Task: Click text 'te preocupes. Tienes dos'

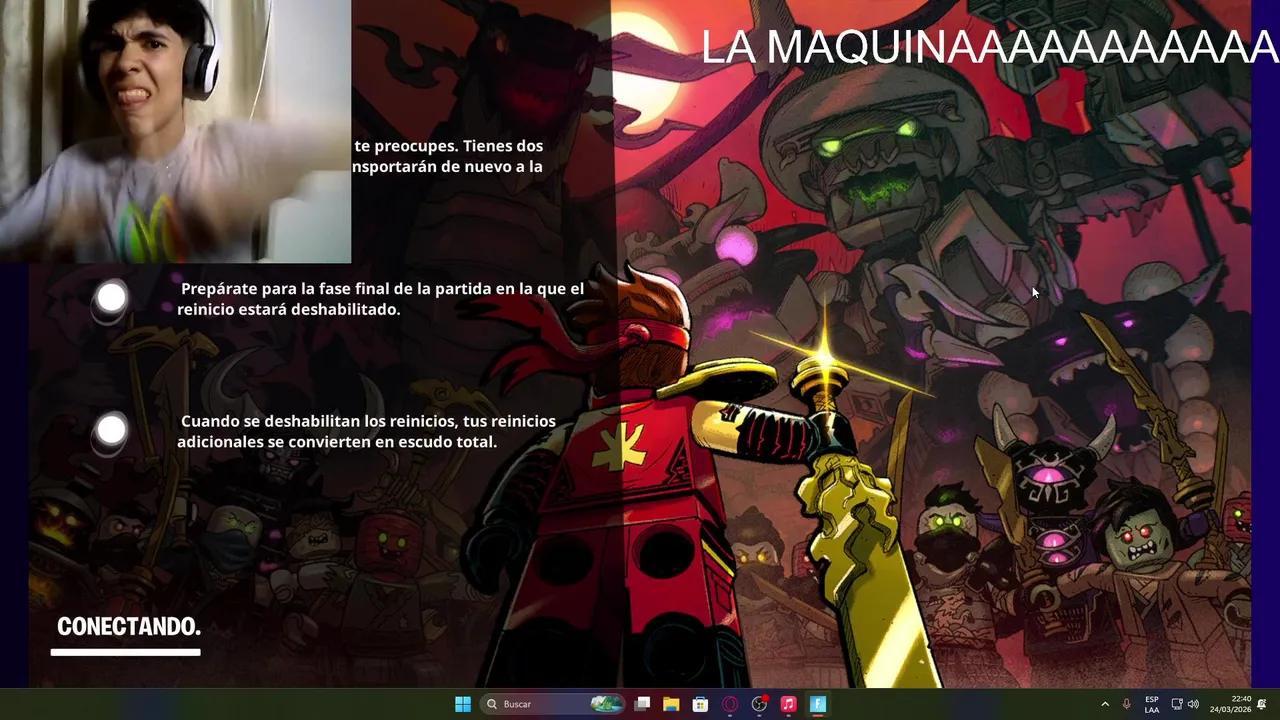Action: [x=449, y=146]
